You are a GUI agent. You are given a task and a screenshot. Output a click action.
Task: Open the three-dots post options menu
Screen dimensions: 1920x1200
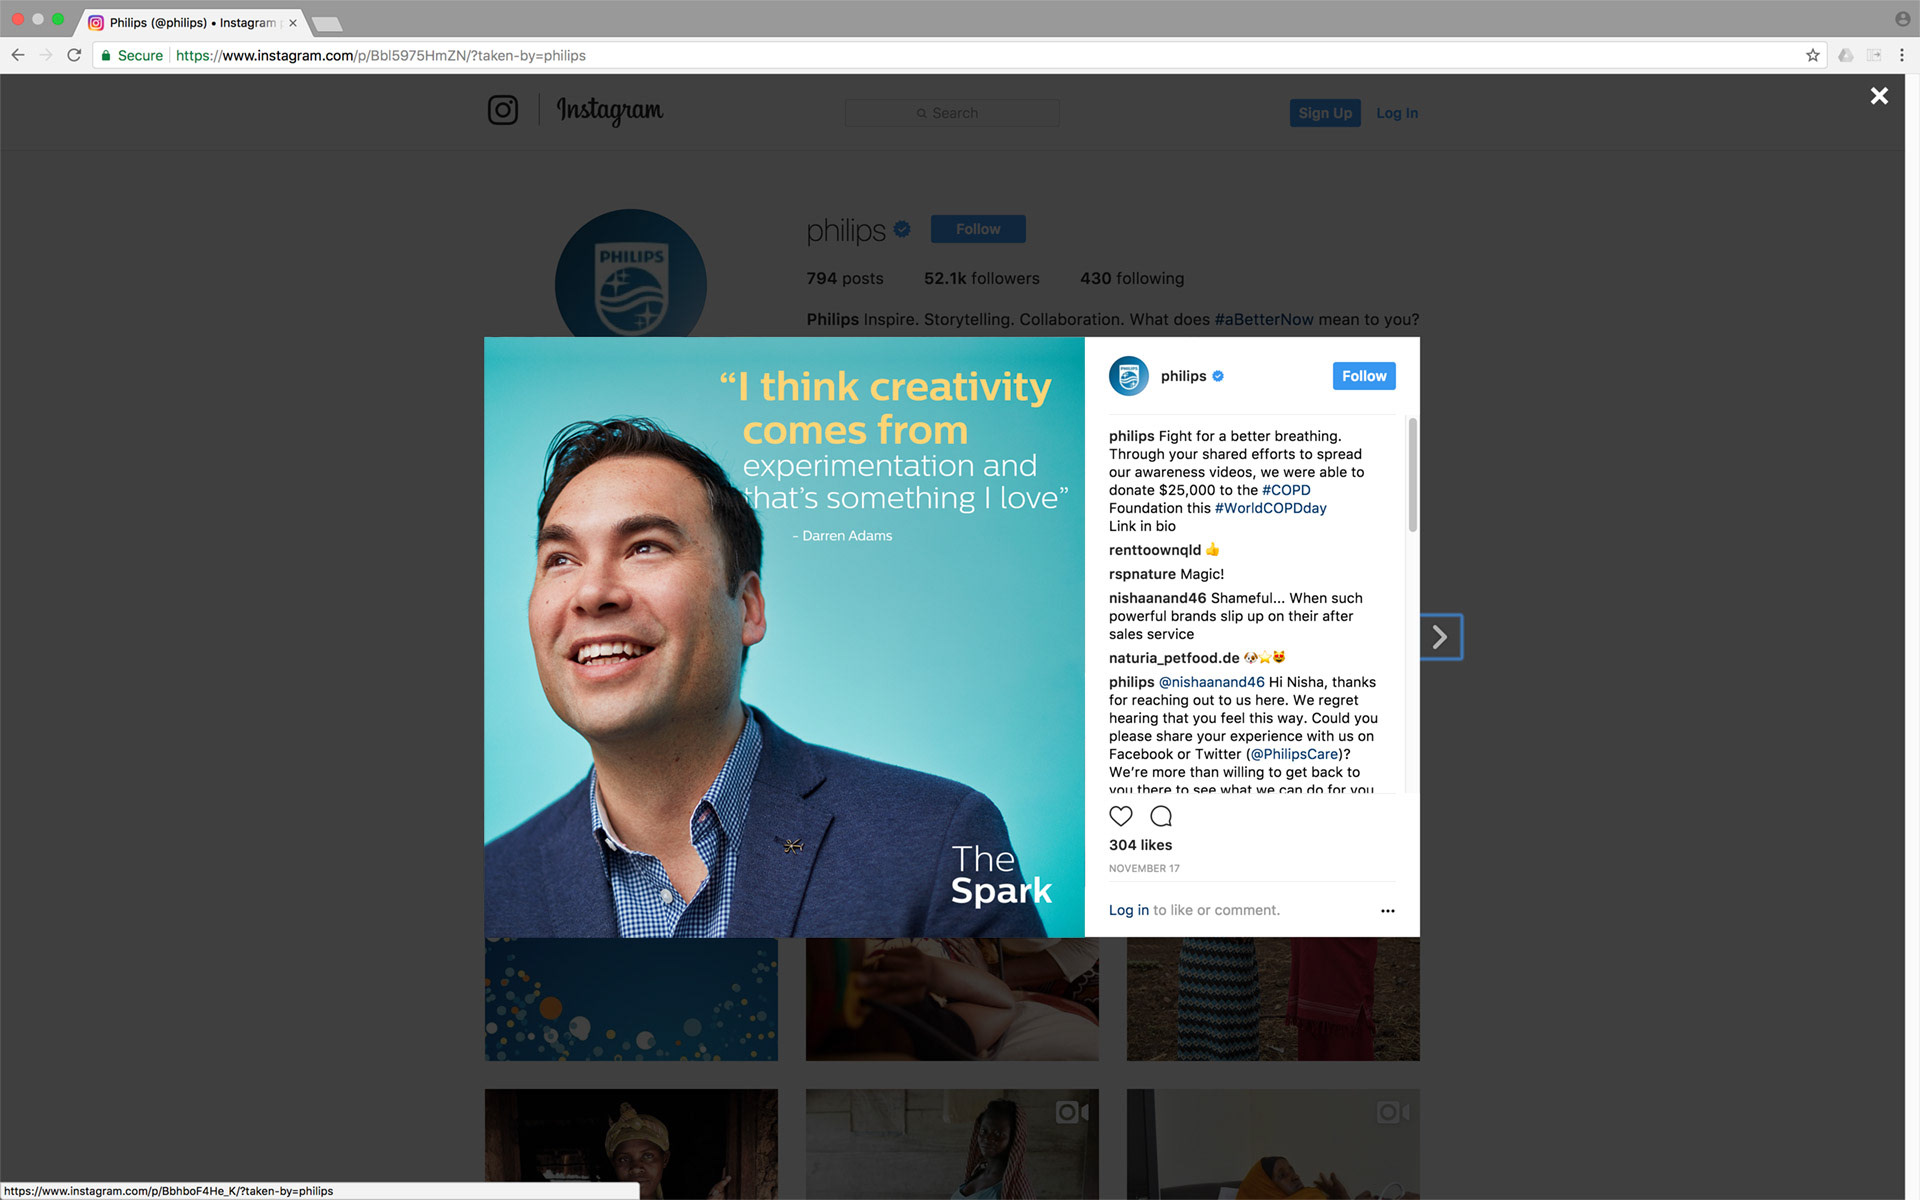coord(1387,911)
